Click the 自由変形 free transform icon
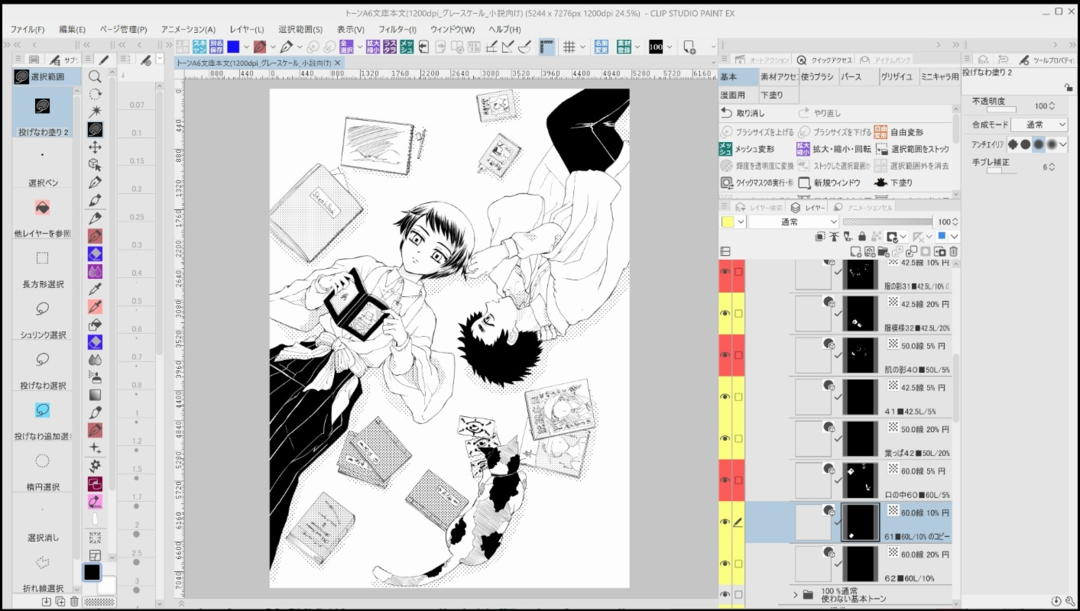This screenshot has width=1080, height=611. coord(880,132)
